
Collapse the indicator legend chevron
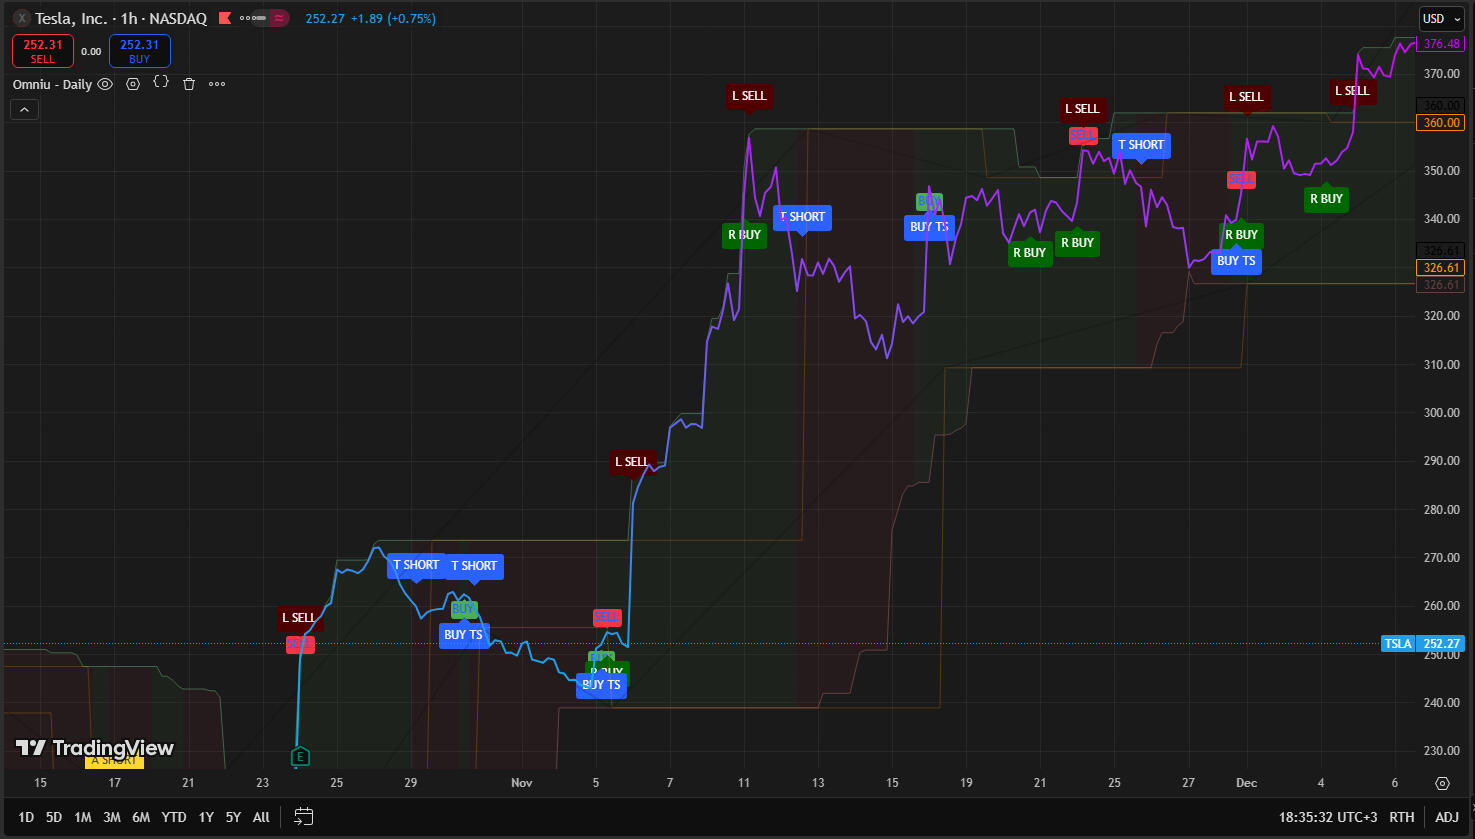(x=25, y=110)
